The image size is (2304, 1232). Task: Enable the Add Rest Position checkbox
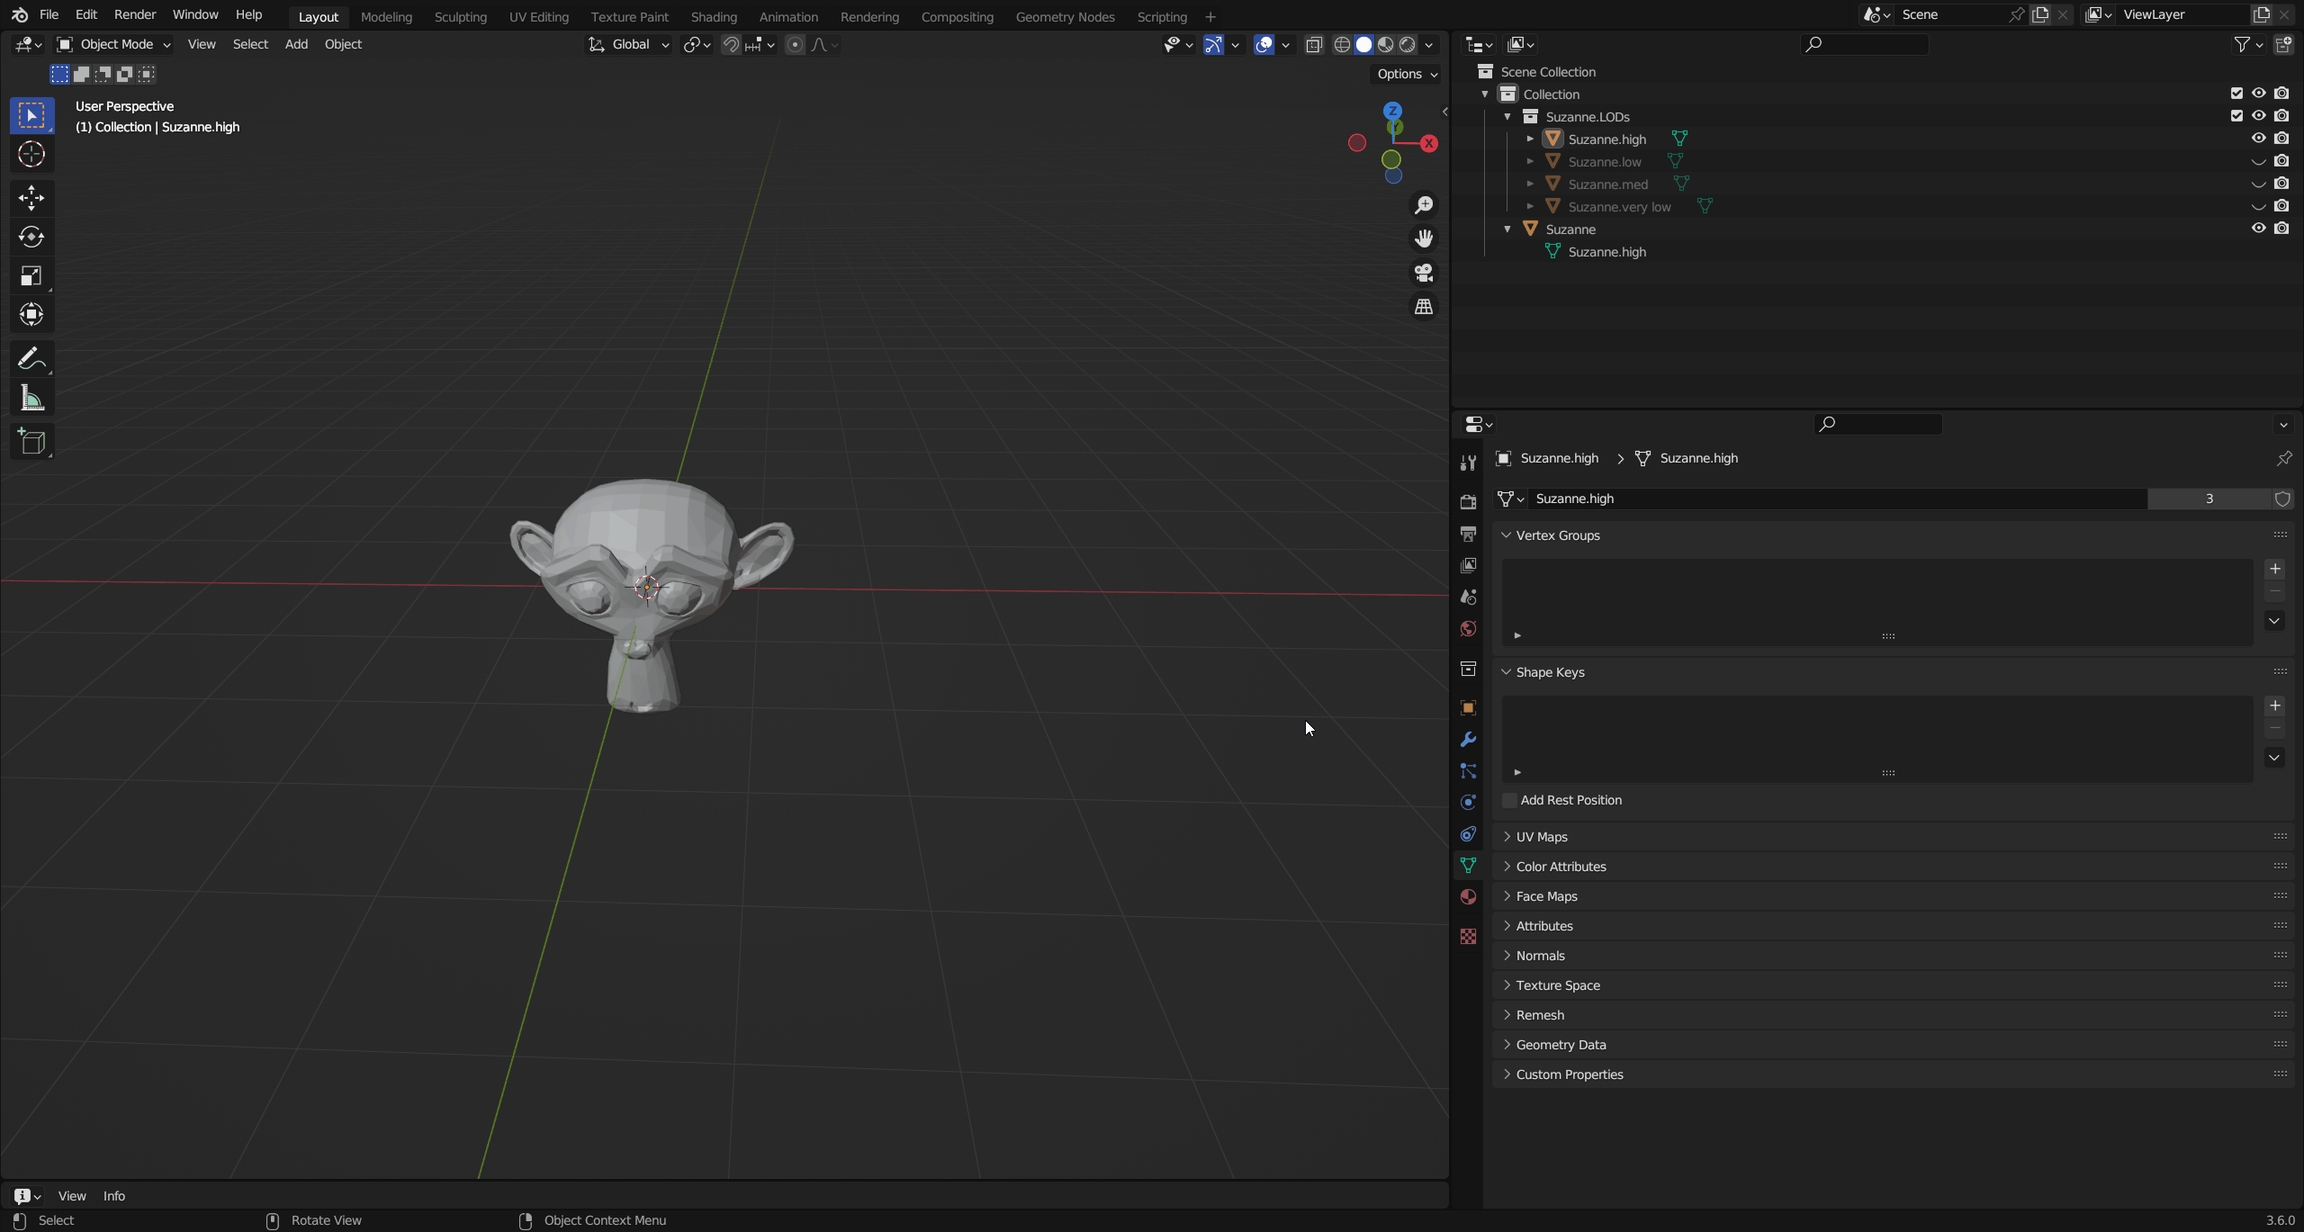click(1510, 800)
